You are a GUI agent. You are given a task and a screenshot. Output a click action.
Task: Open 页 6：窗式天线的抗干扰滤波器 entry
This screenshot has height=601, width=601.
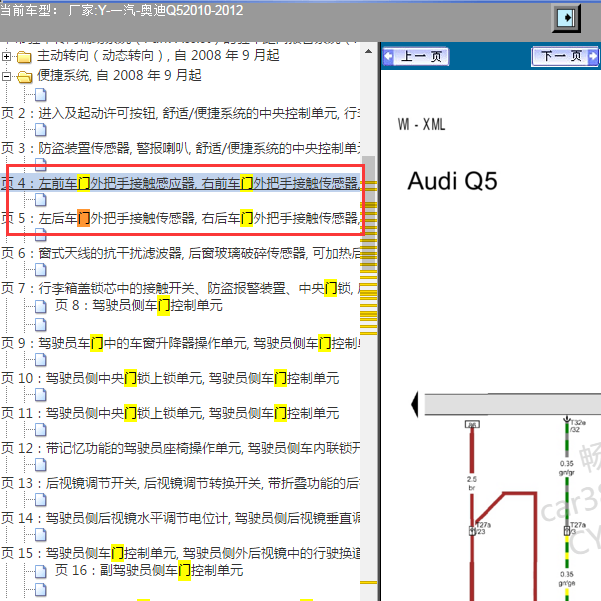tap(180, 253)
